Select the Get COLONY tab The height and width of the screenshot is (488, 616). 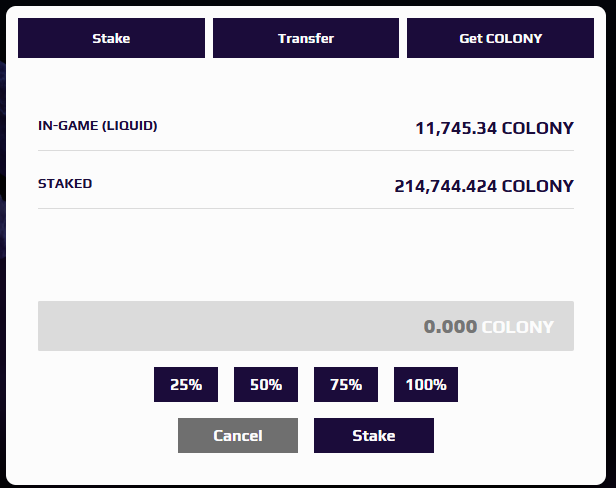(x=500, y=38)
